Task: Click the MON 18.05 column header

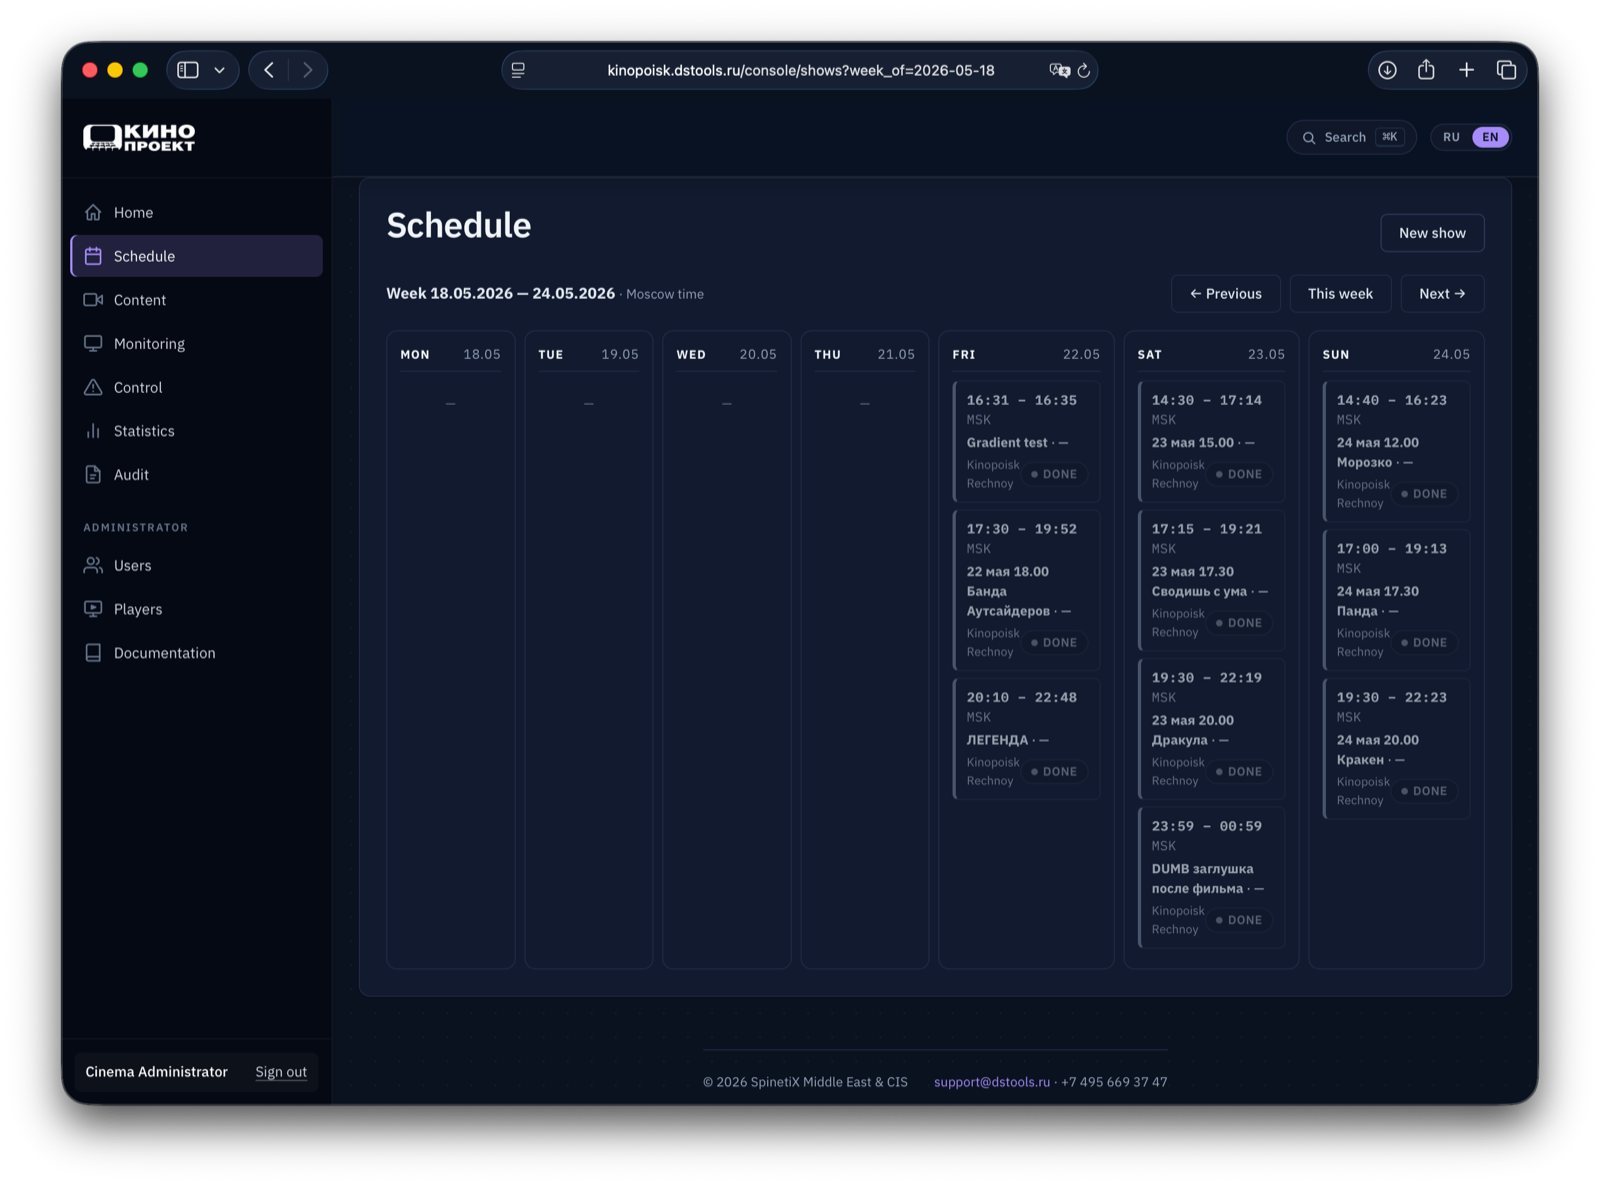Action: (x=451, y=354)
